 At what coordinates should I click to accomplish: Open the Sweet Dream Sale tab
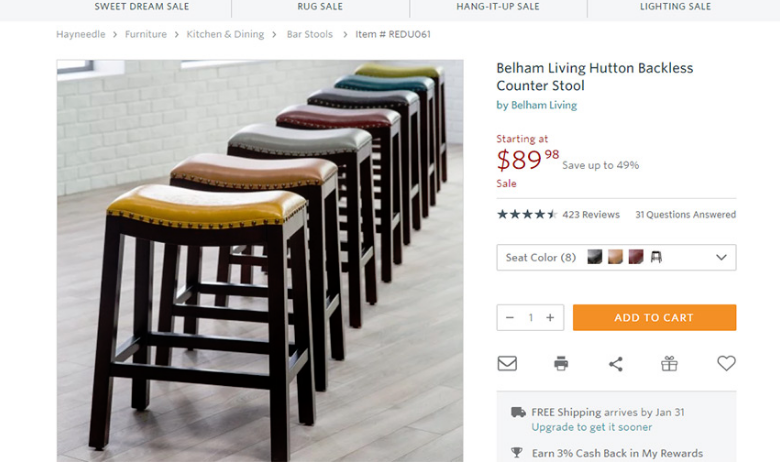coord(142,7)
